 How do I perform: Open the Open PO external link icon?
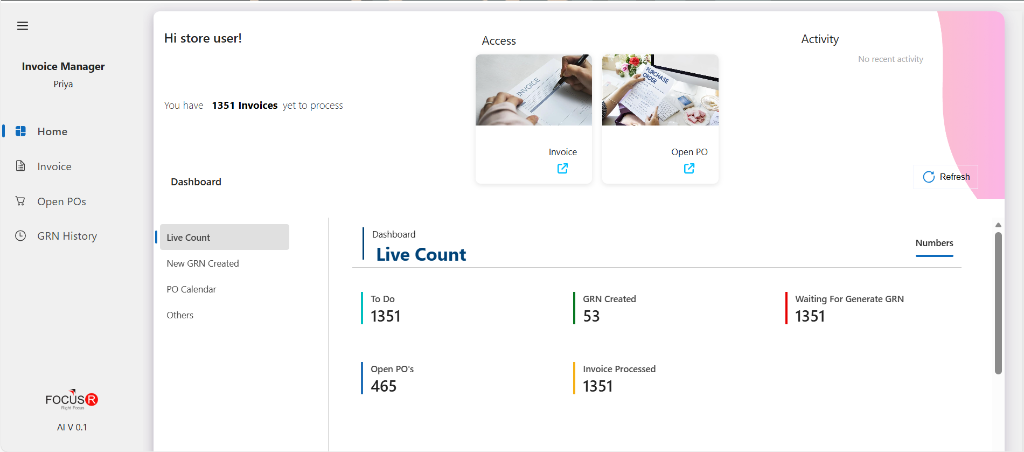pyautogui.click(x=689, y=169)
